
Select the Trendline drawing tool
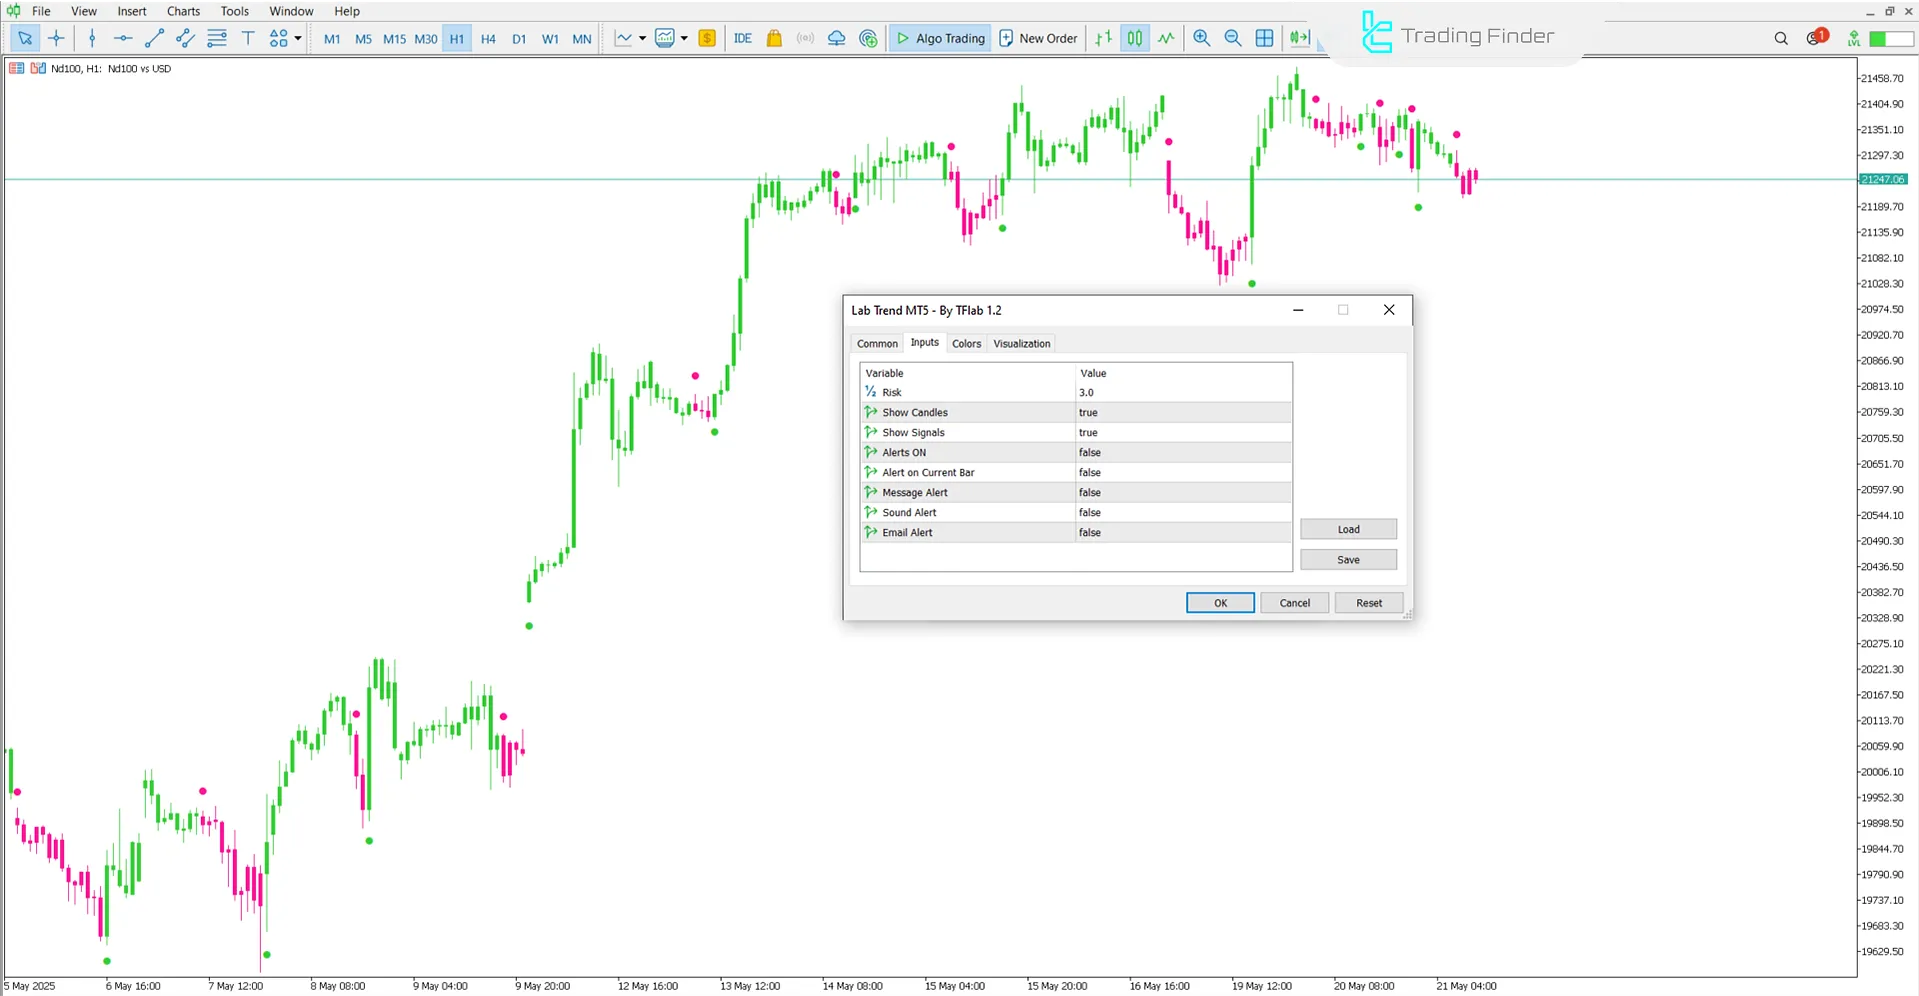click(154, 38)
